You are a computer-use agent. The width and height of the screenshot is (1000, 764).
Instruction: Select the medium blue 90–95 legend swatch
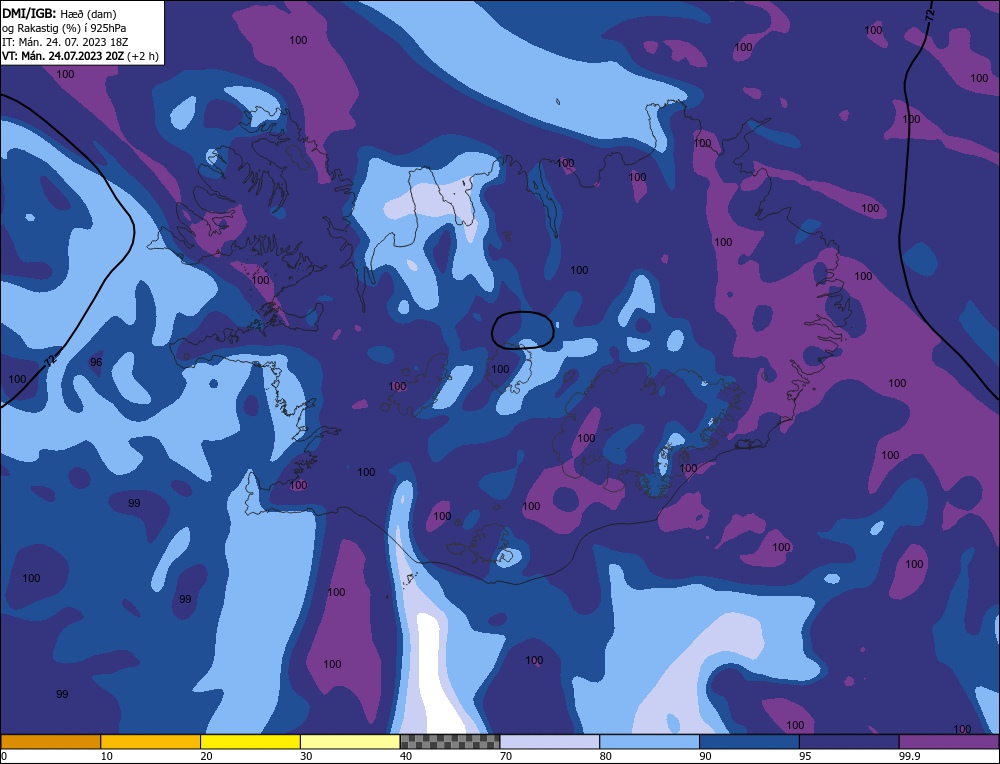(x=749, y=742)
